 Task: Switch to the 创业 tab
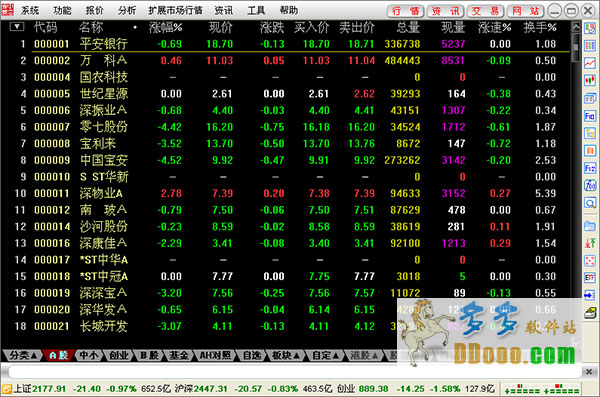[119, 356]
